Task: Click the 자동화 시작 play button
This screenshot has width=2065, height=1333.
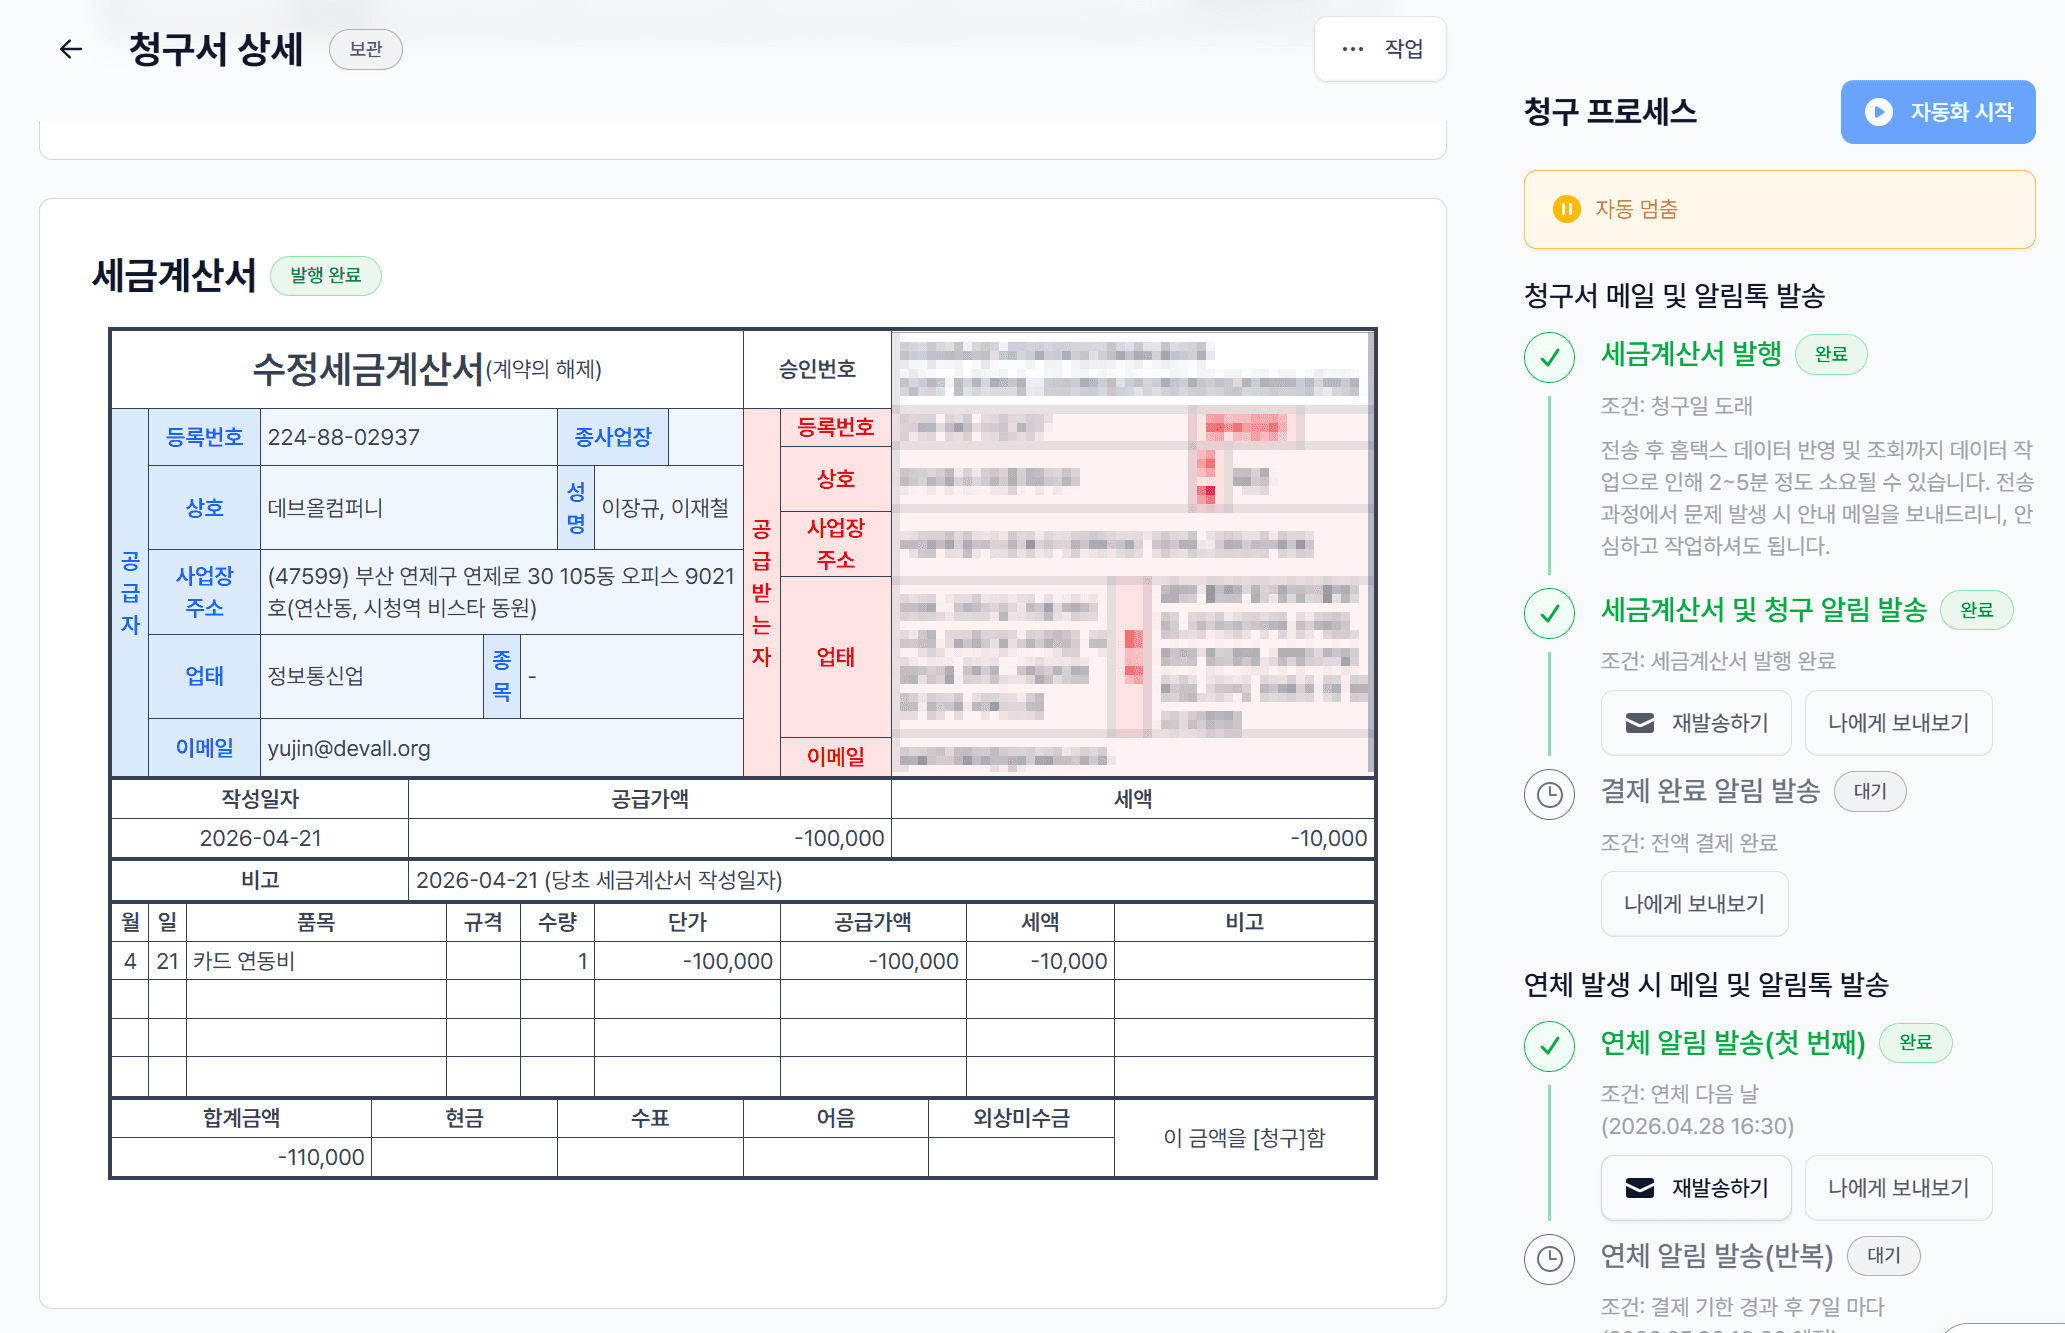Action: tap(1937, 112)
